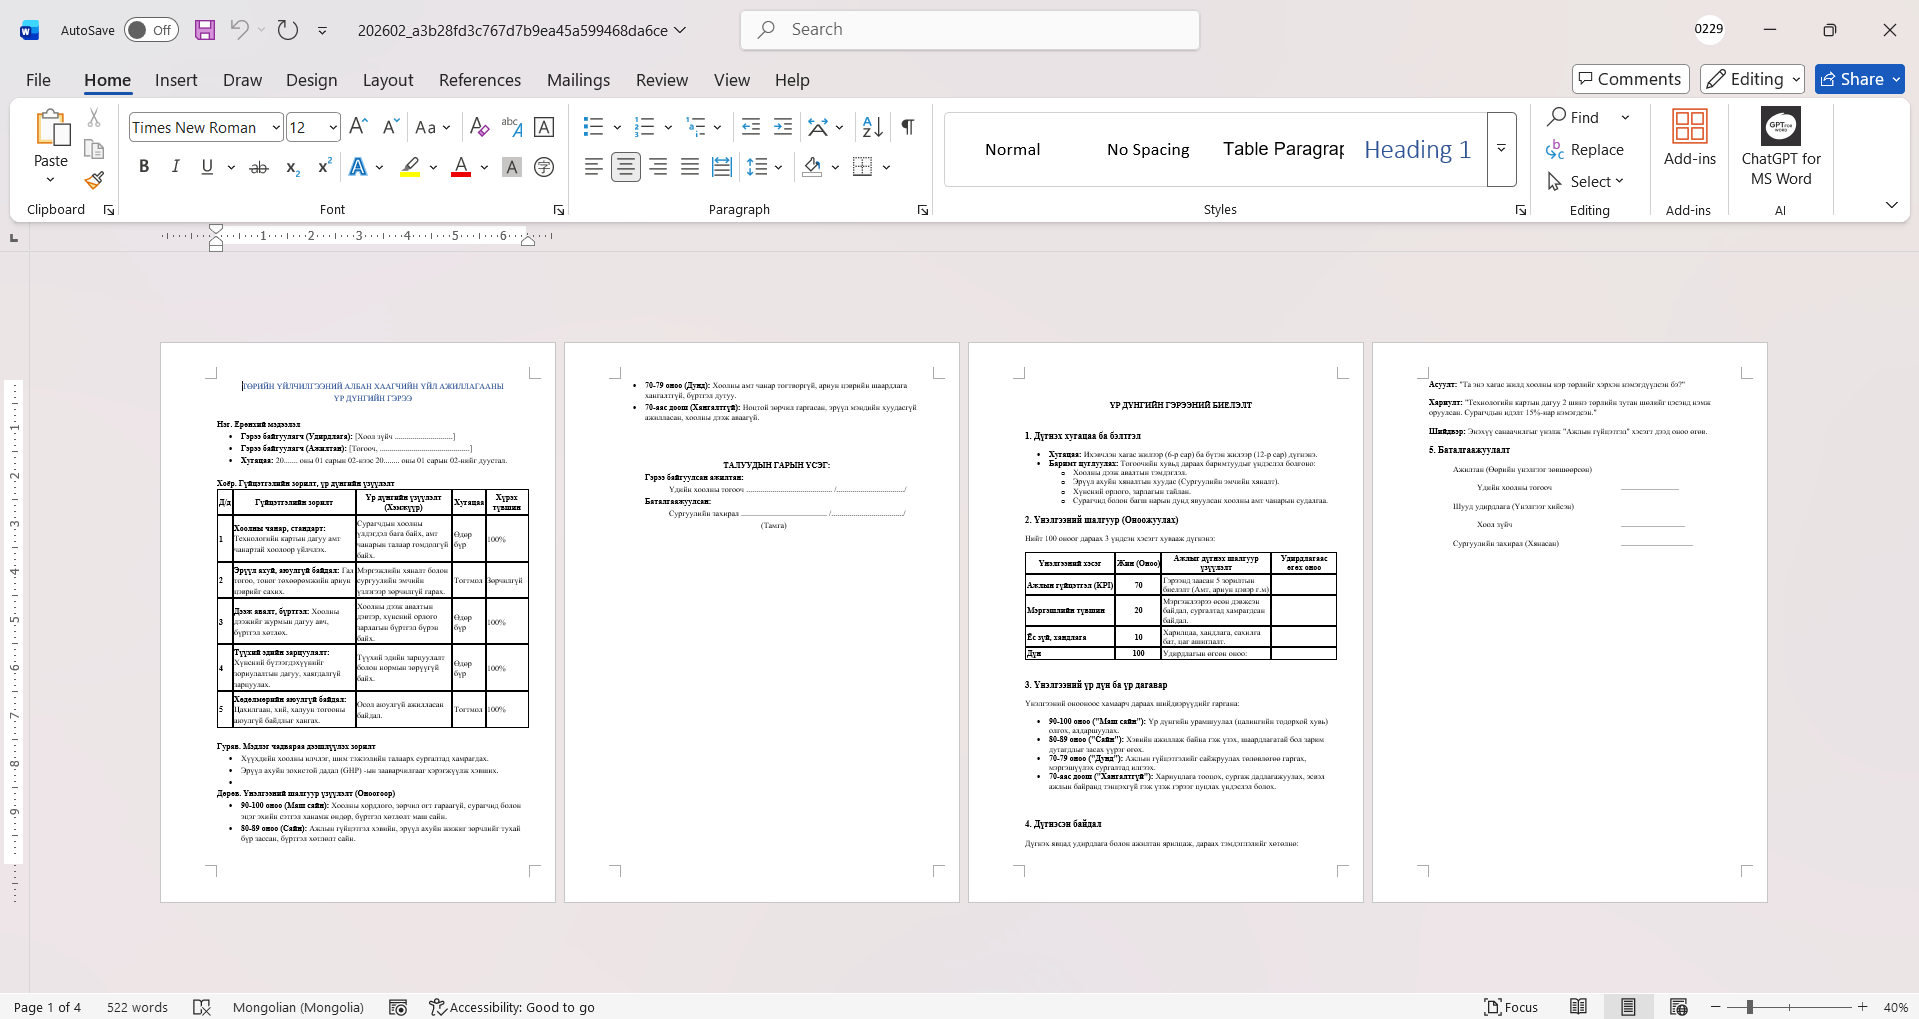Click the Clear All Formatting icon

click(479, 127)
